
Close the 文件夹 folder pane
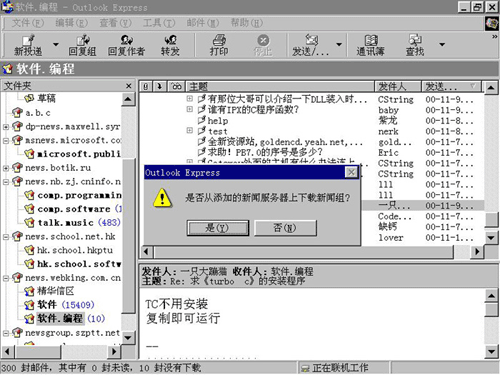pyautogui.click(x=129, y=86)
